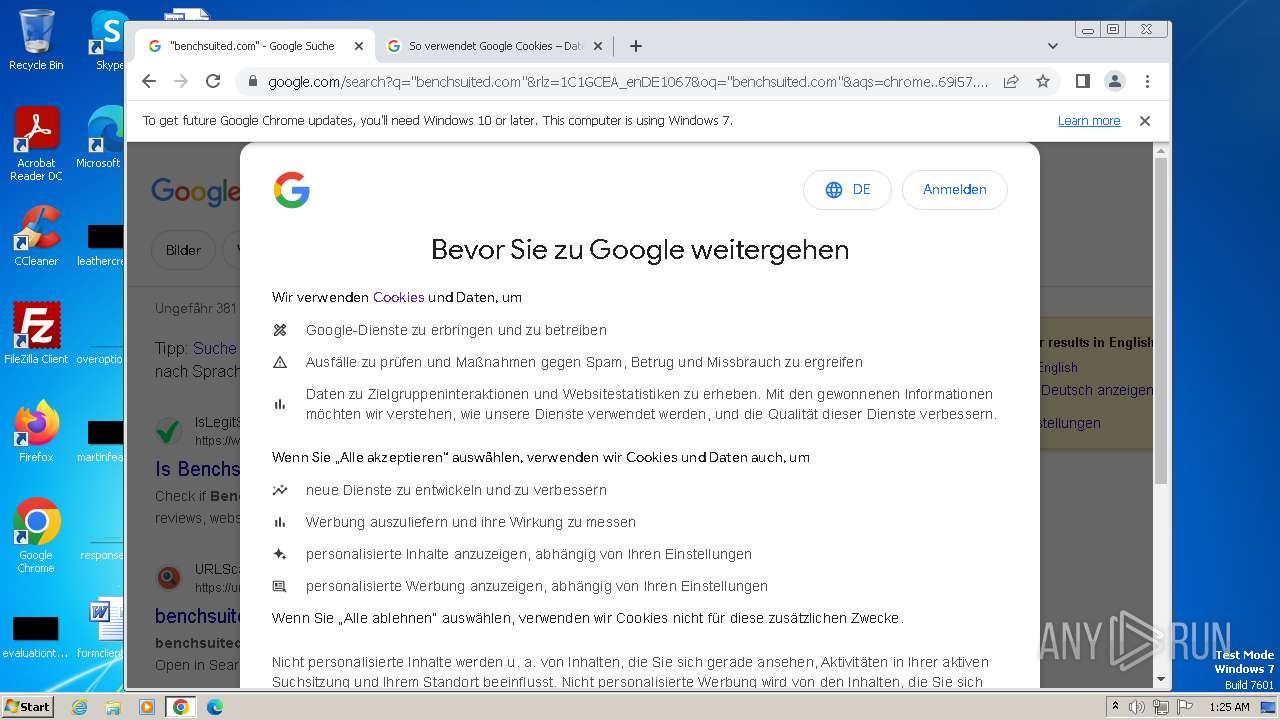Select the 'benchsuited.com - Google Suche' tab

[x=255, y=46]
